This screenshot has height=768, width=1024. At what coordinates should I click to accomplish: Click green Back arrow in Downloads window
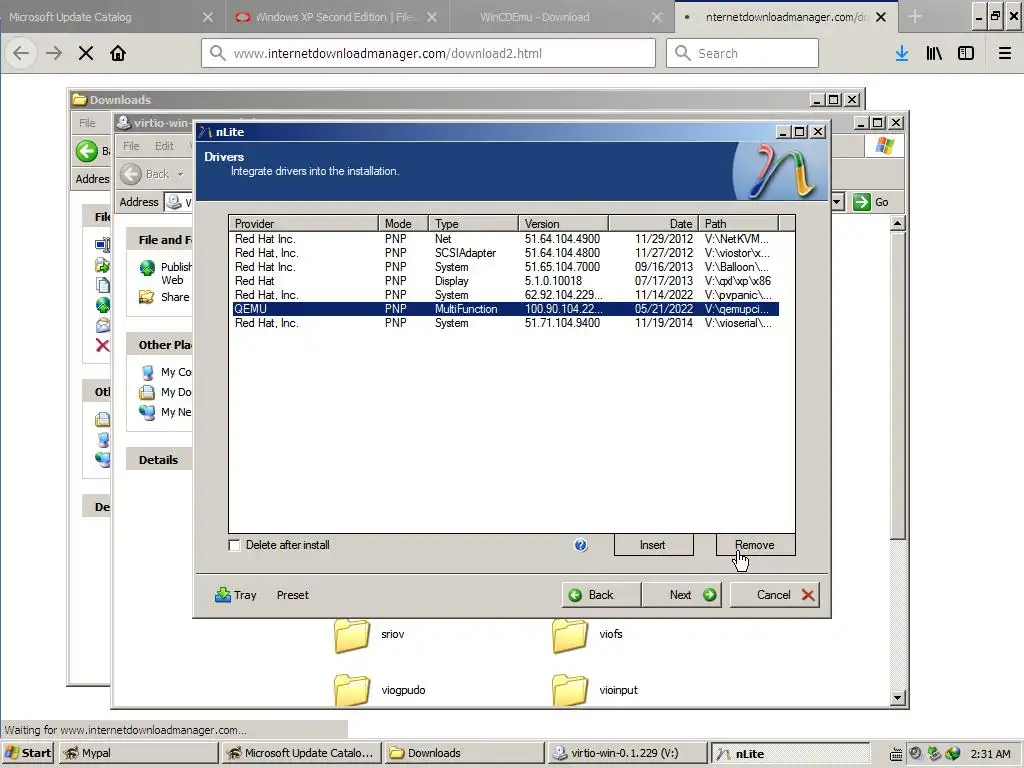tap(86, 151)
